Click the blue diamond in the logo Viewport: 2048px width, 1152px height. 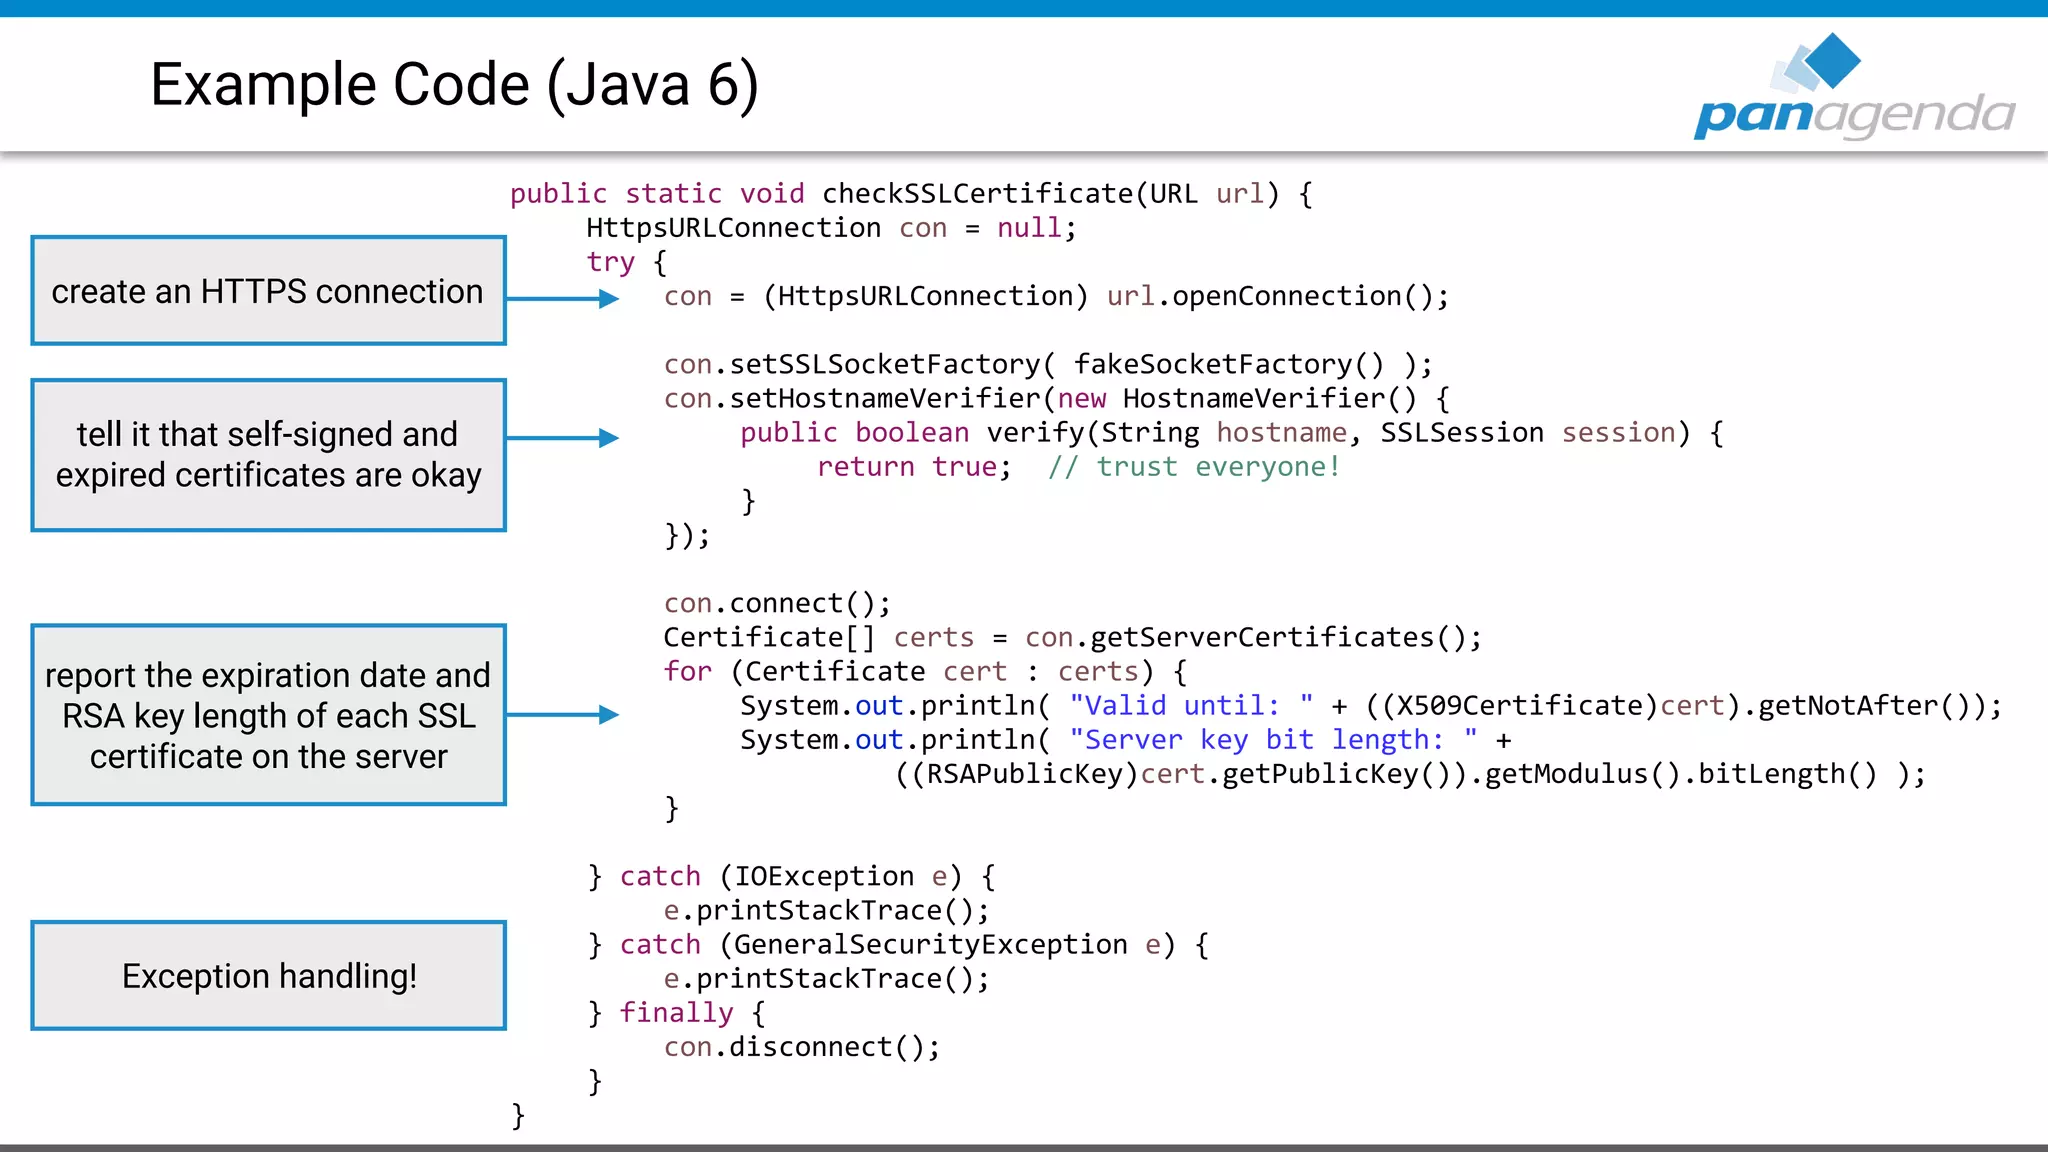[1832, 60]
